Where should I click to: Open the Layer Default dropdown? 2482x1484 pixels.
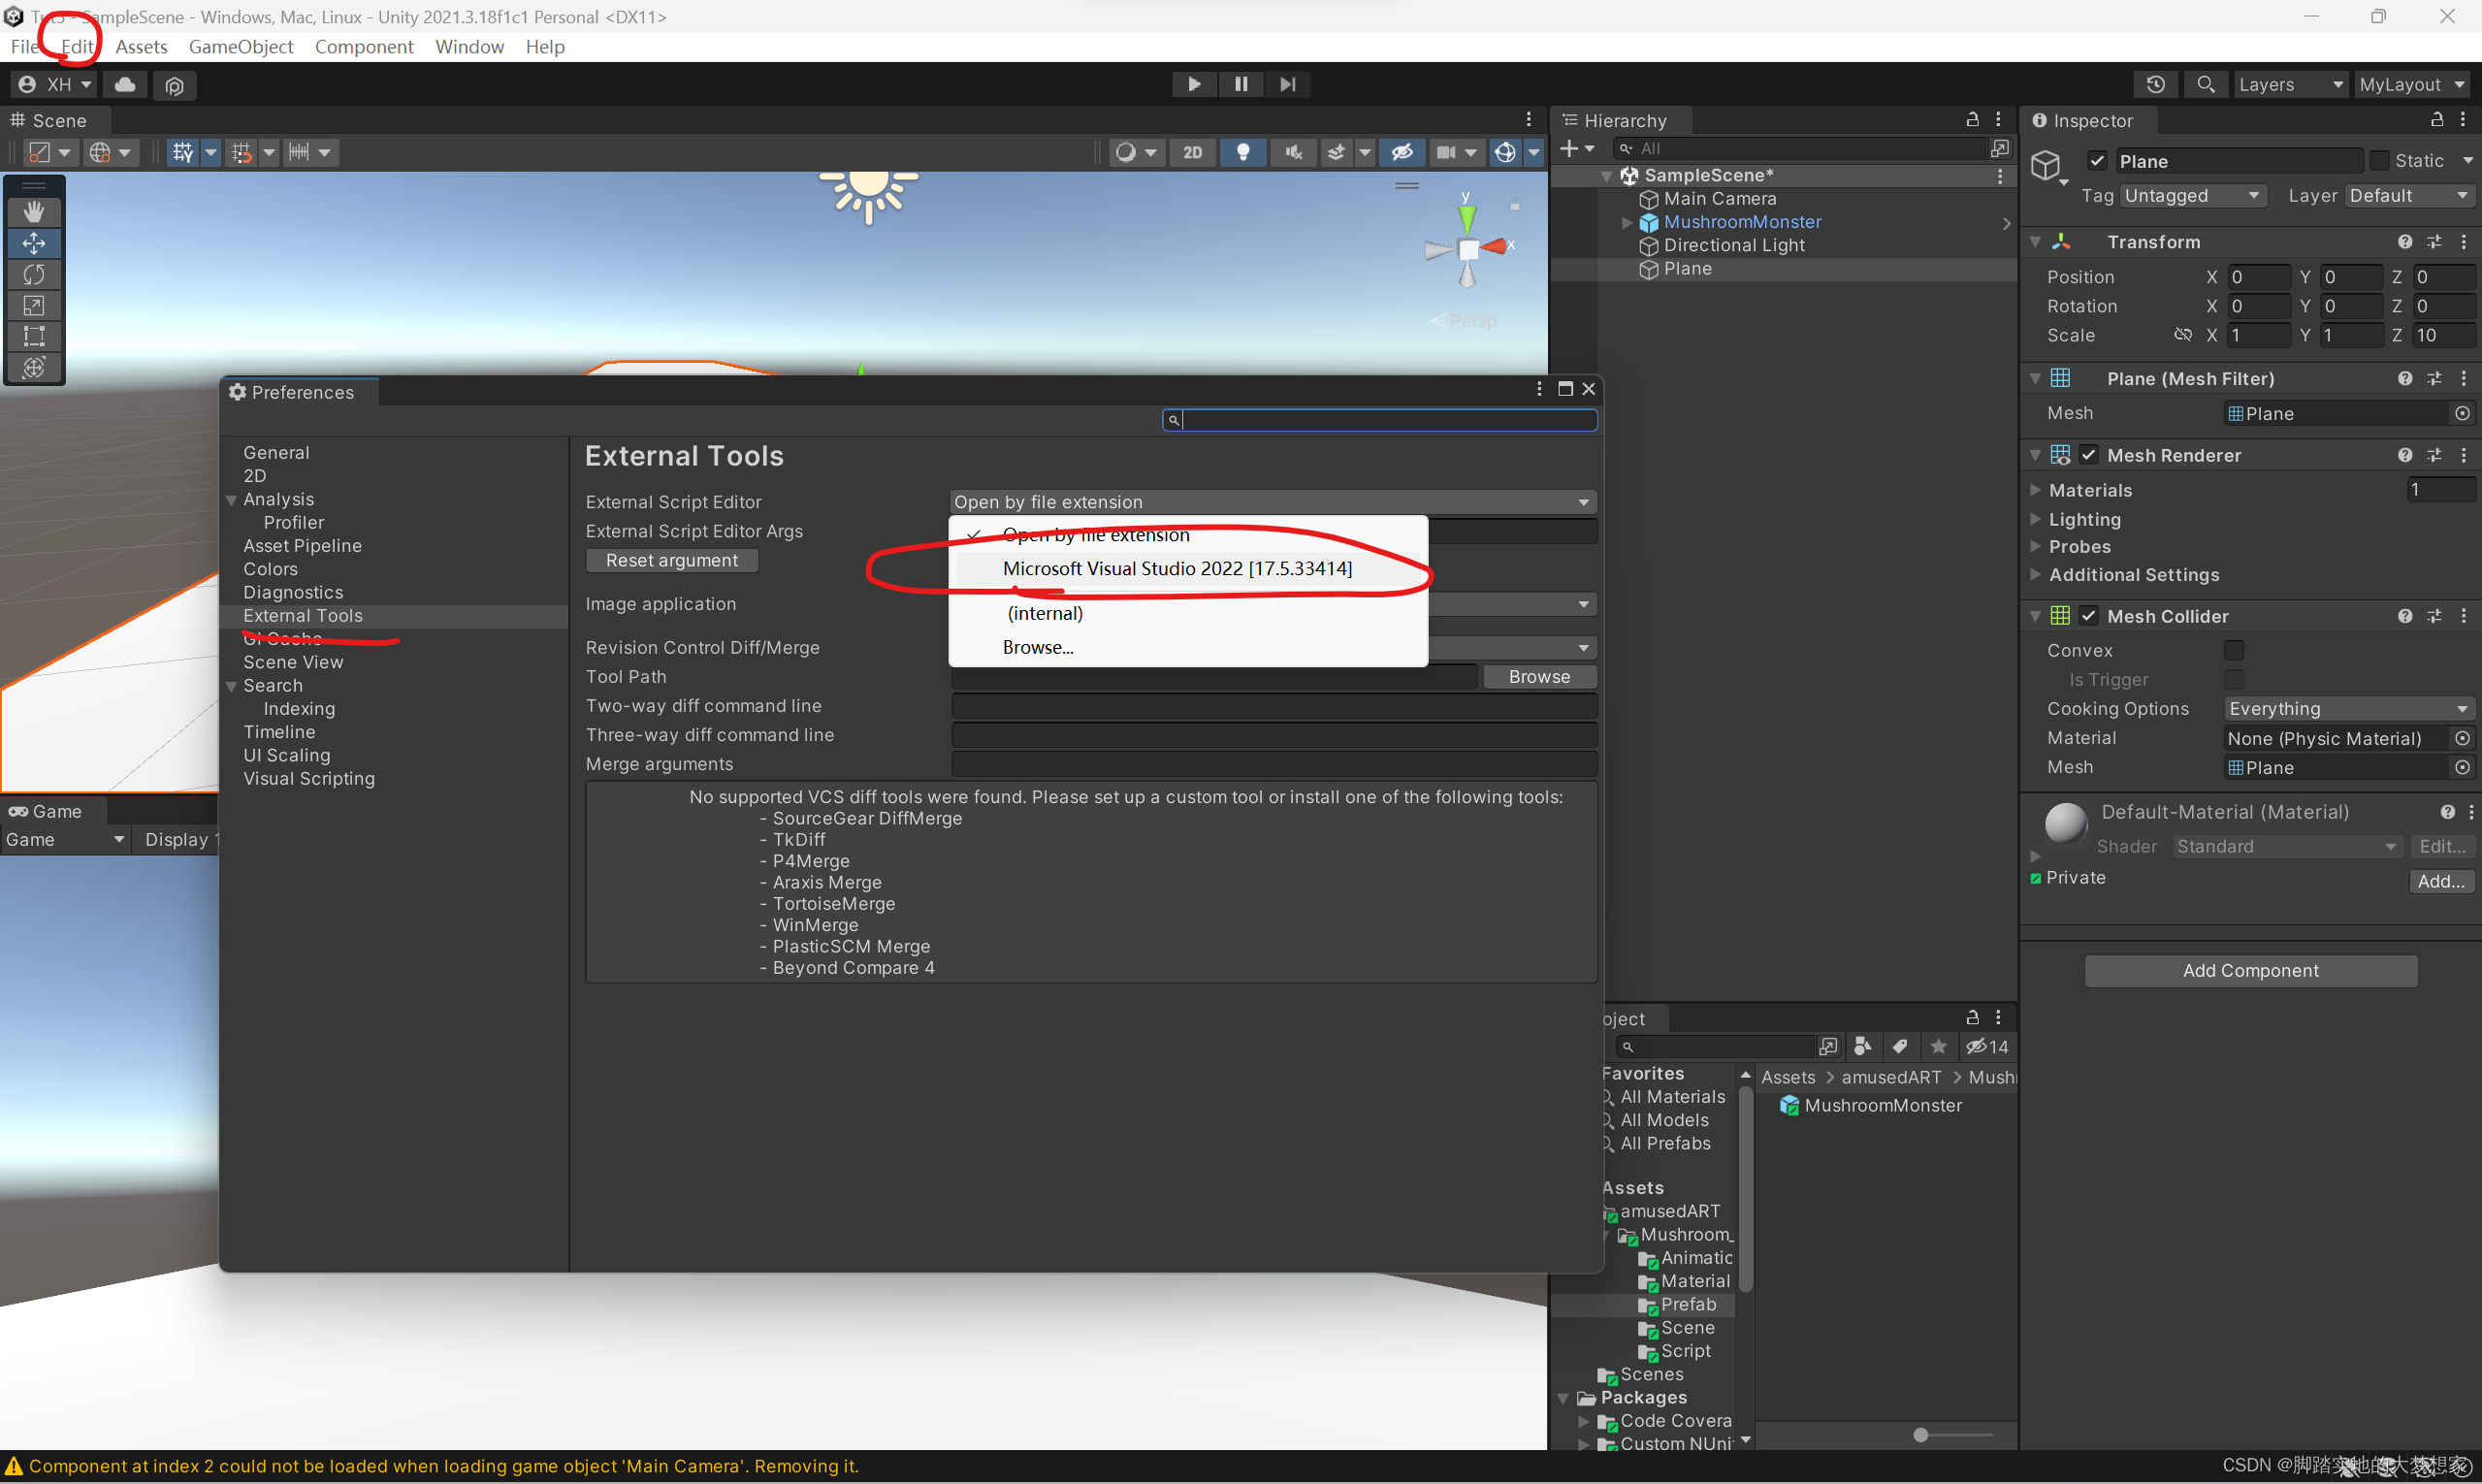pos(2410,196)
